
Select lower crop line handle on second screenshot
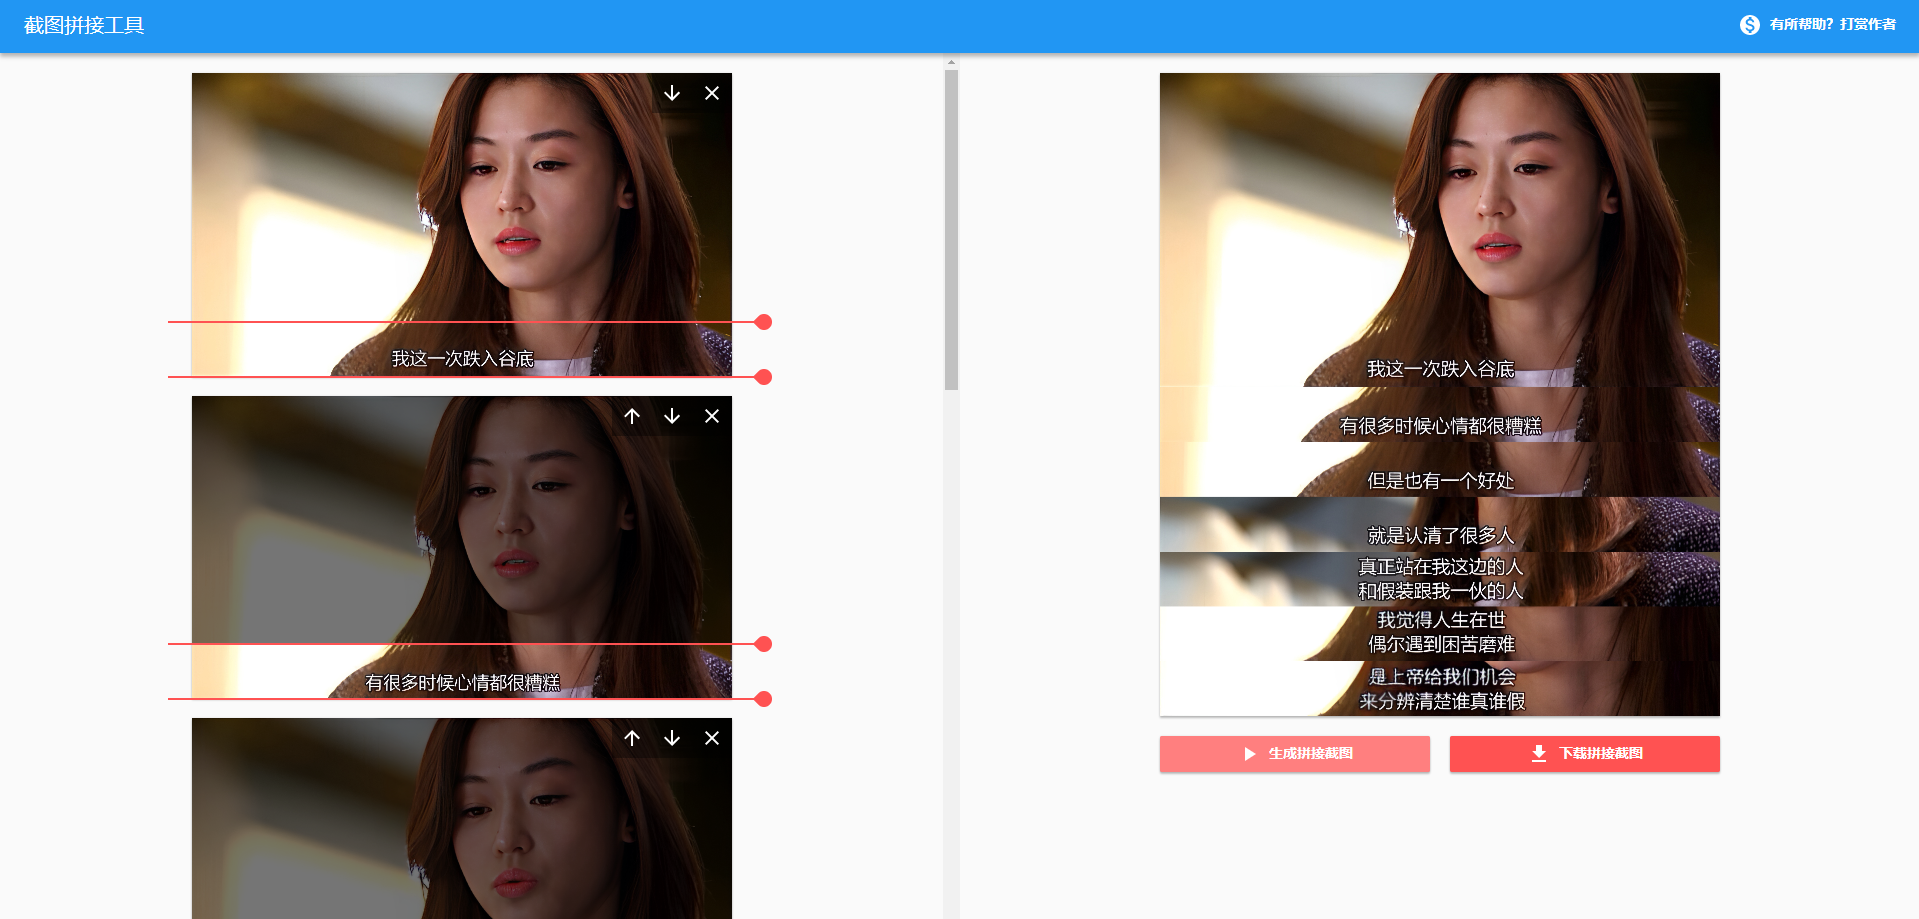pos(764,699)
